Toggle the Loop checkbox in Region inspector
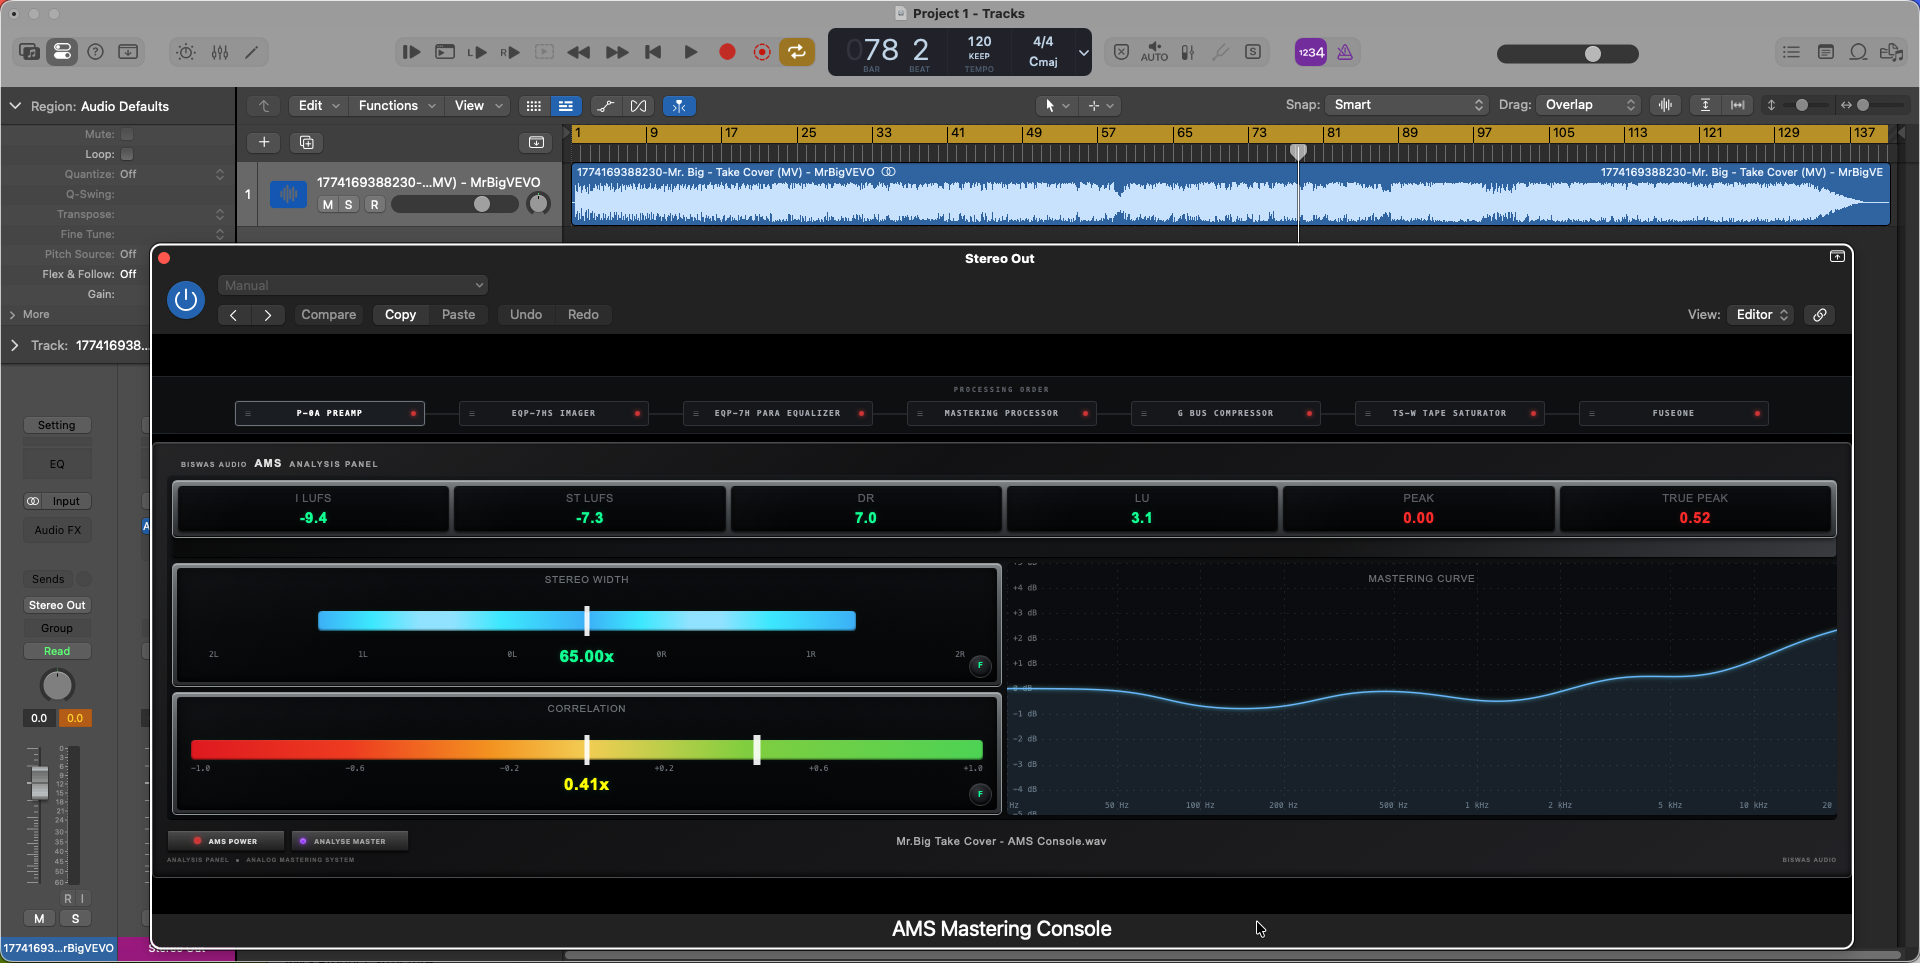Image resolution: width=1920 pixels, height=963 pixels. point(127,154)
